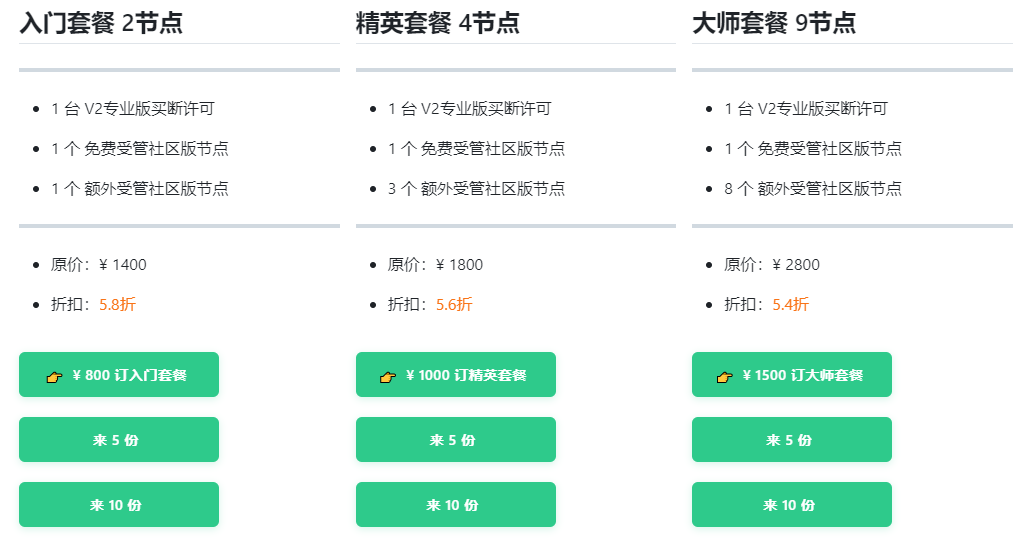The image size is (1020, 543).
Task: Click pointing hand icon on 大师套餐 button
Action: coord(724,377)
